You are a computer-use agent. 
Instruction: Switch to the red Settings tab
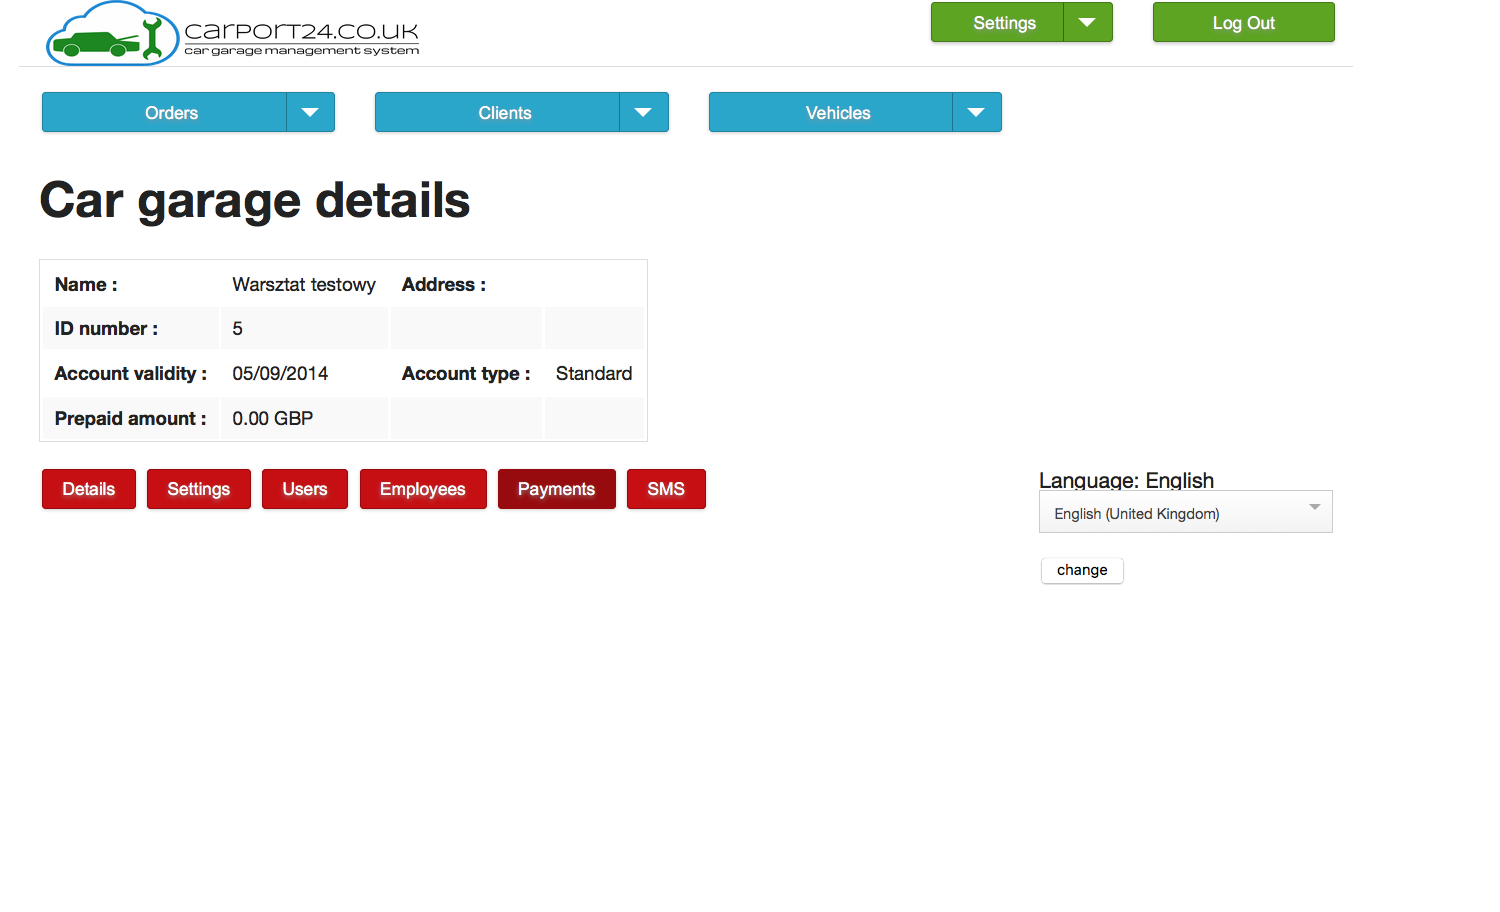(x=198, y=489)
